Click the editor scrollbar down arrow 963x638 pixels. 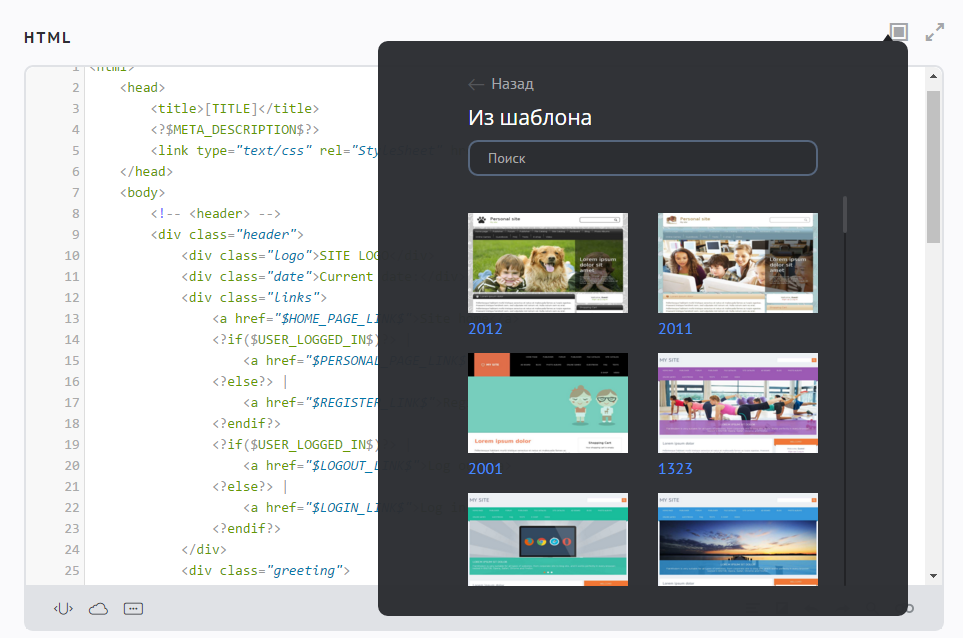click(x=933, y=575)
